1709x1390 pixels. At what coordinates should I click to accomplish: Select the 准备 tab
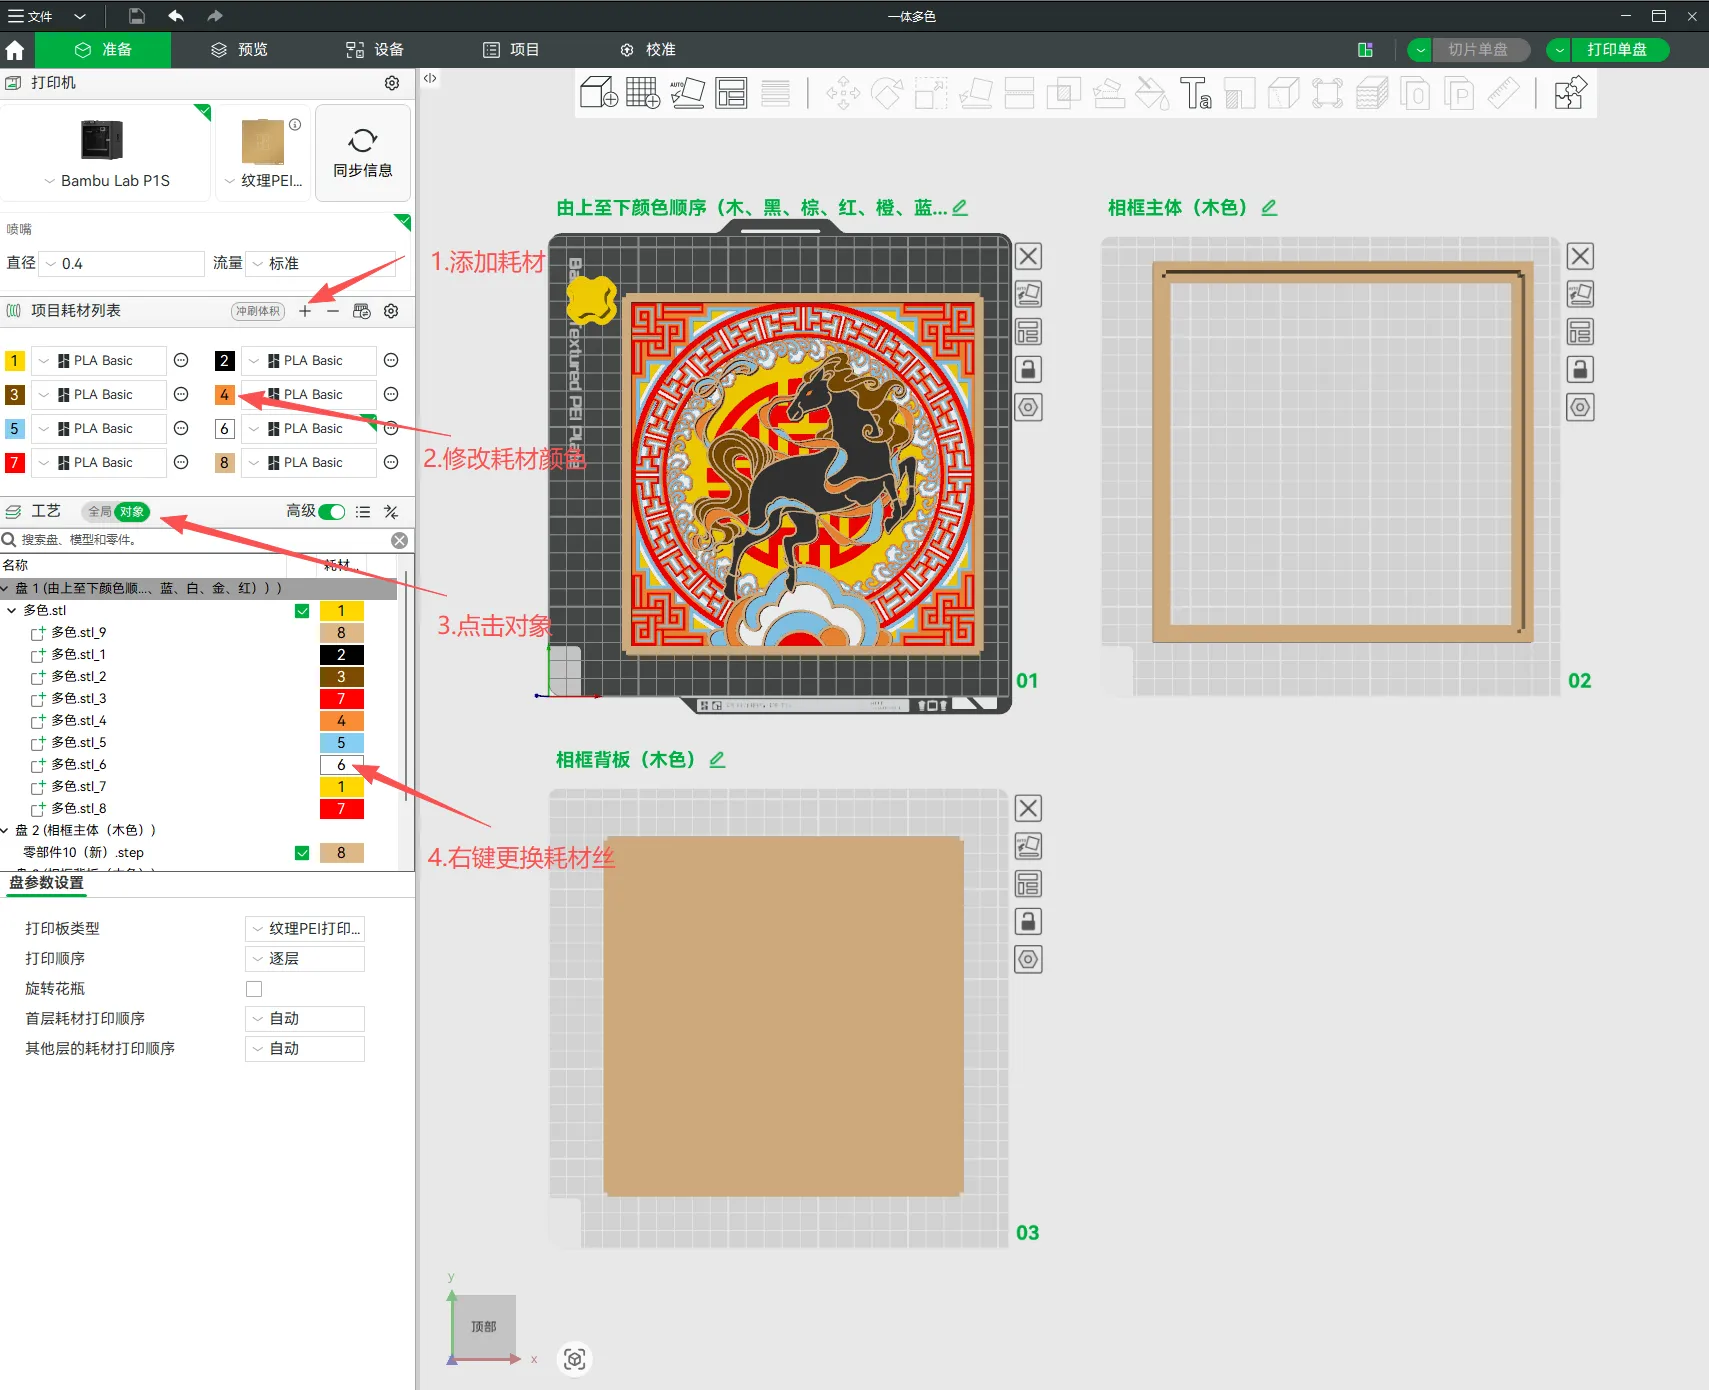coord(103,50)
